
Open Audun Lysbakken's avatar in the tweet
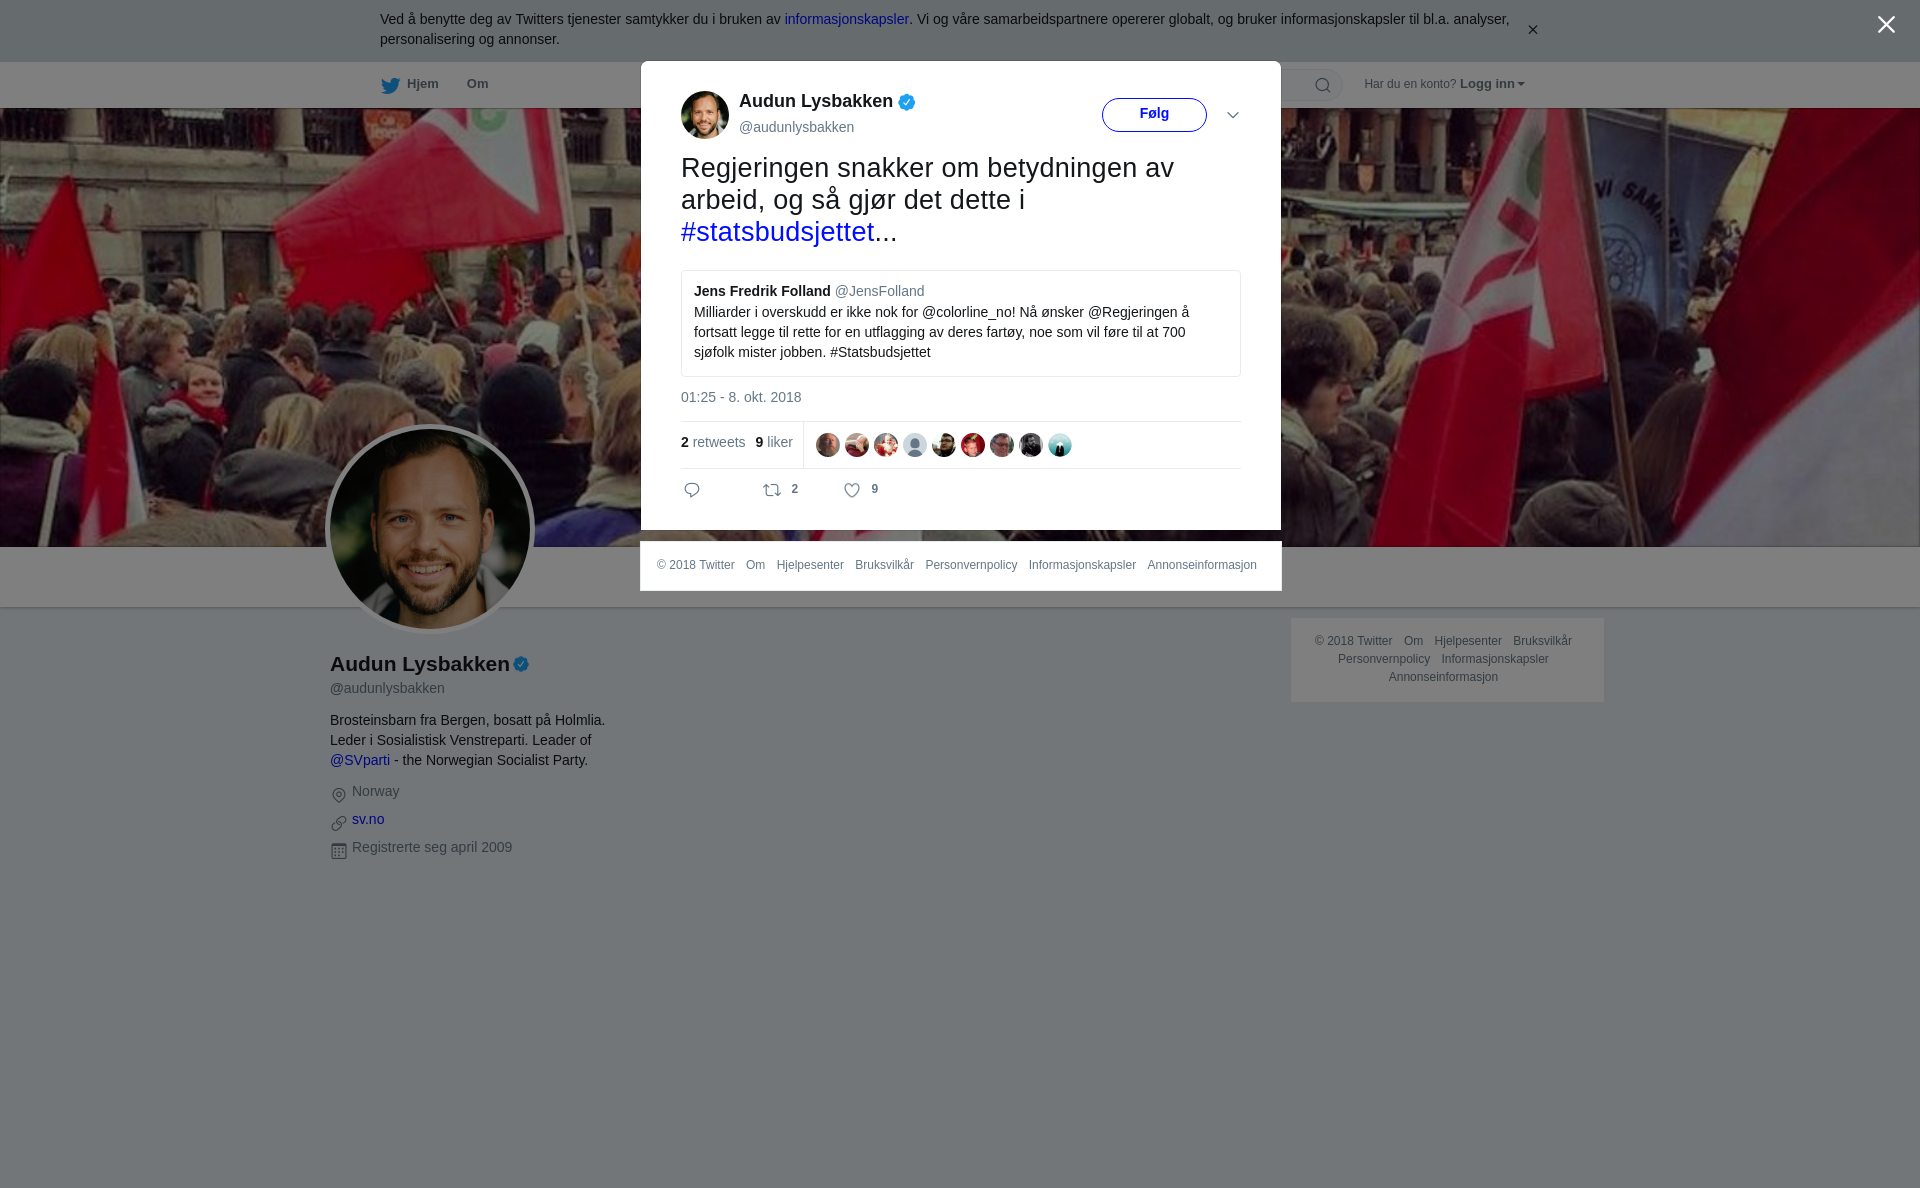coord(705,115)
